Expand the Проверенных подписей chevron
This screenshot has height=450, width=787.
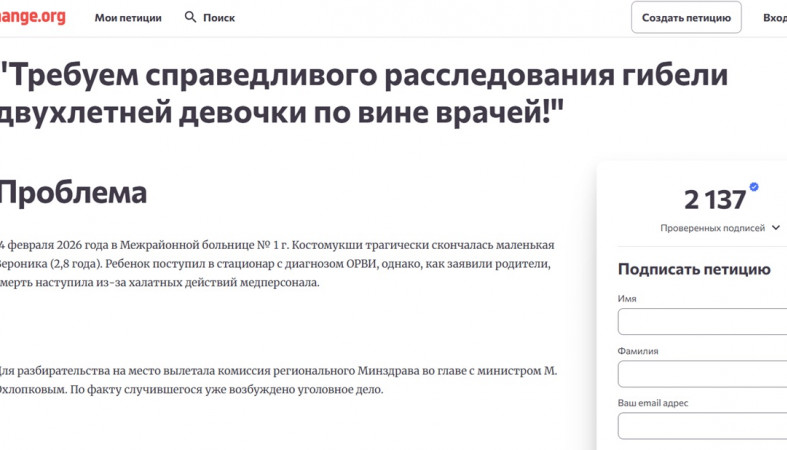point(775,228)
